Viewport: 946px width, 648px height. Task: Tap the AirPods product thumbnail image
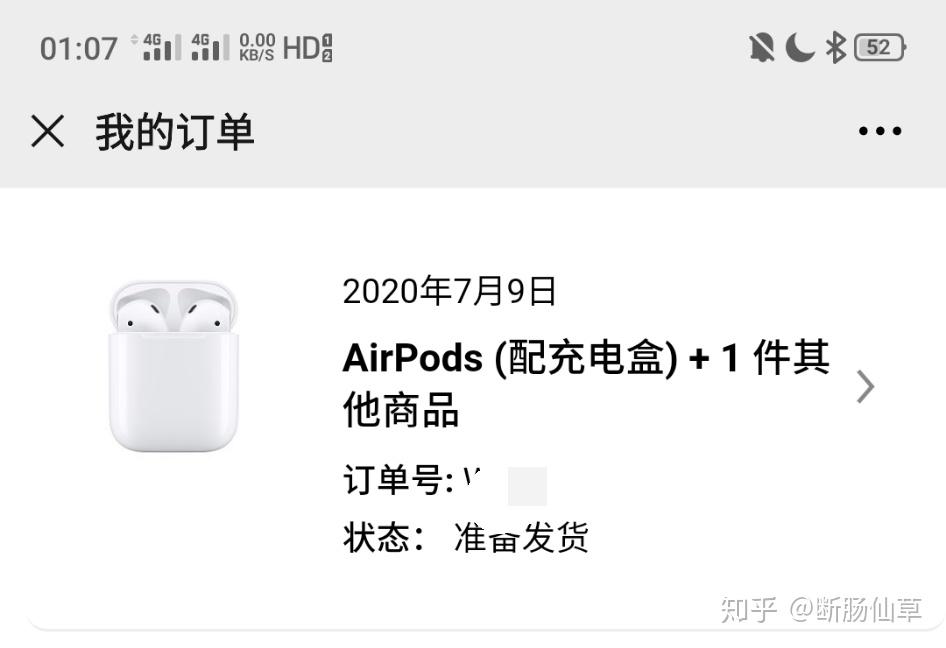174,366
